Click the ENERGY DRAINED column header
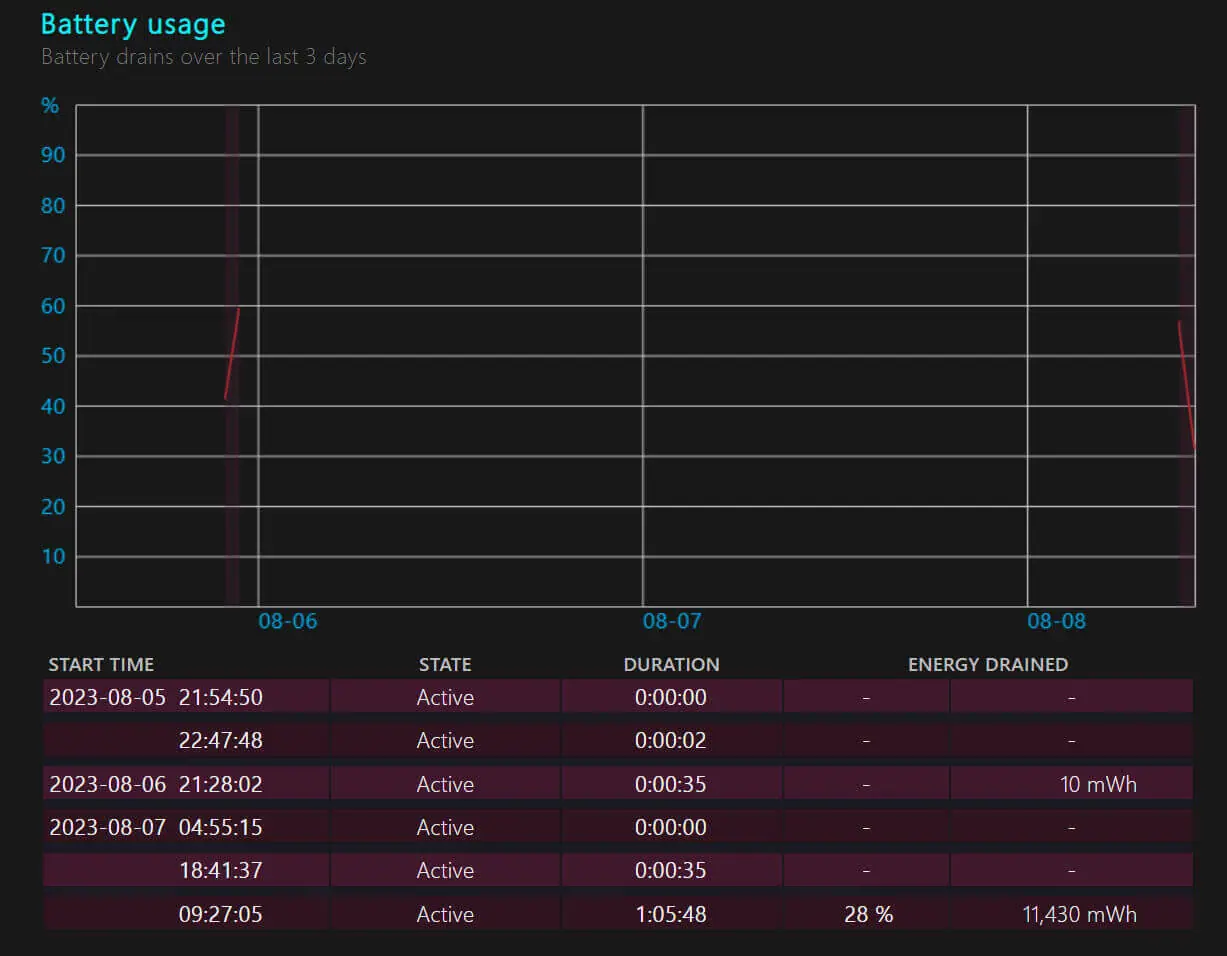Screen dimensions: 1227x956 coord(988,664)
